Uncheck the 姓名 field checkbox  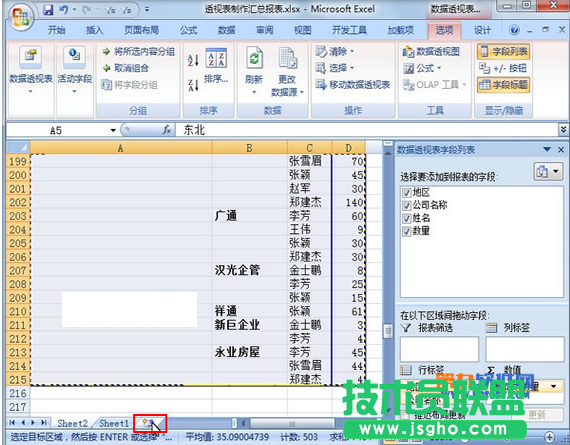click(x=406, y=218)
